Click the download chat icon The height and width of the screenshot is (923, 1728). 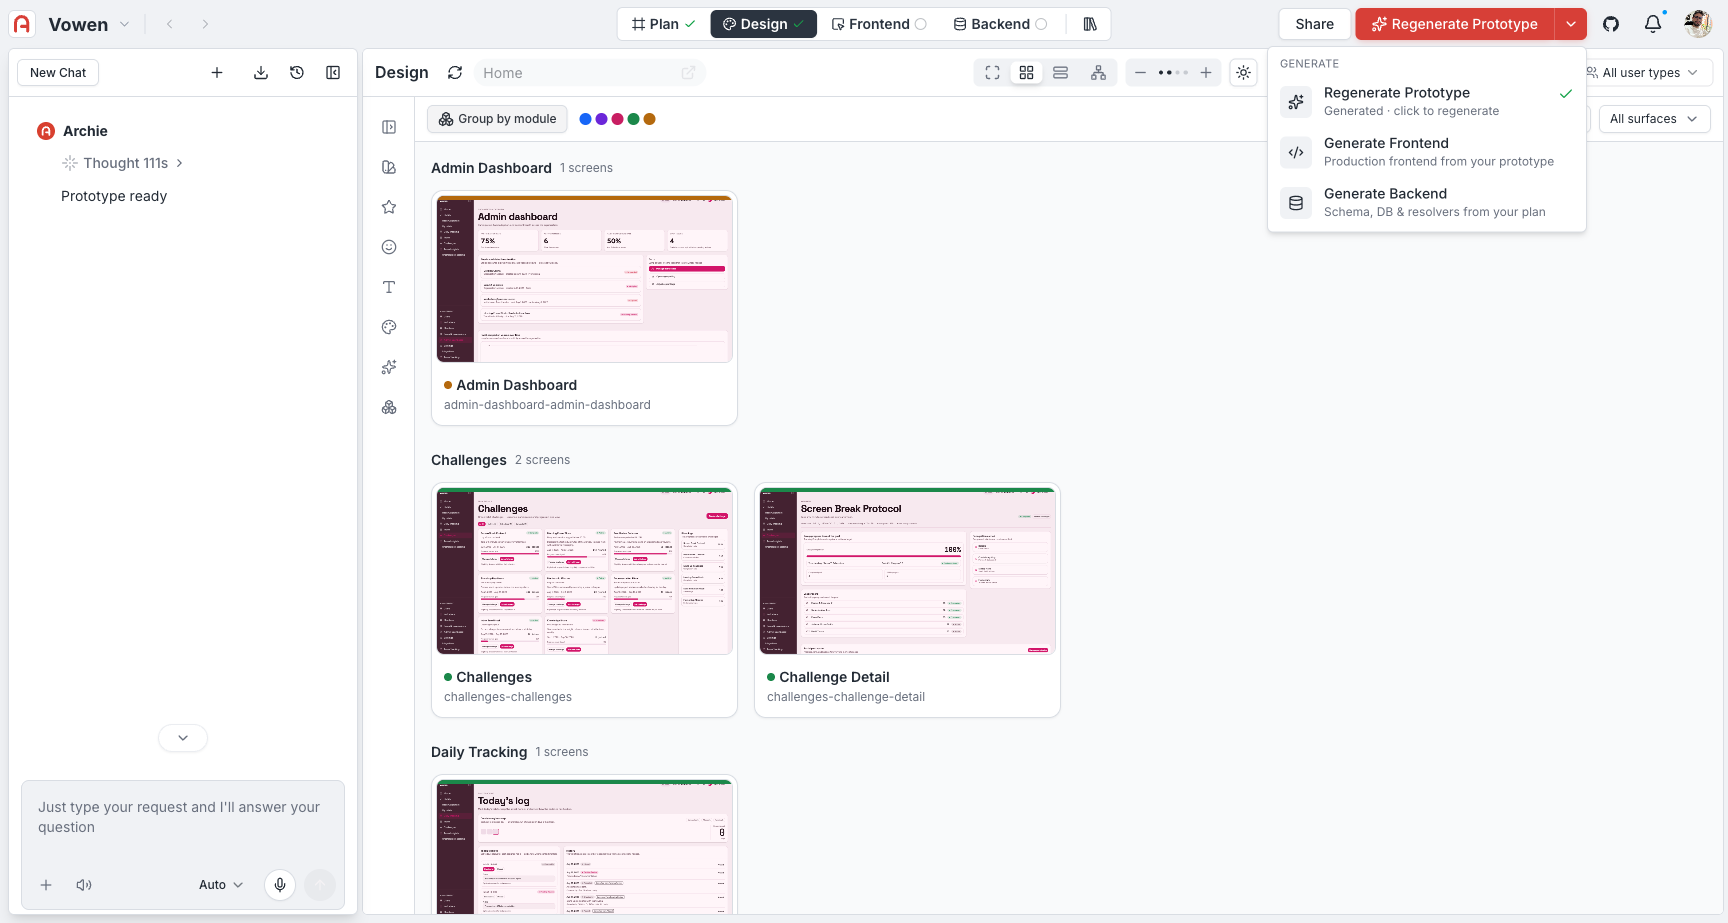[x=261, y=73]
